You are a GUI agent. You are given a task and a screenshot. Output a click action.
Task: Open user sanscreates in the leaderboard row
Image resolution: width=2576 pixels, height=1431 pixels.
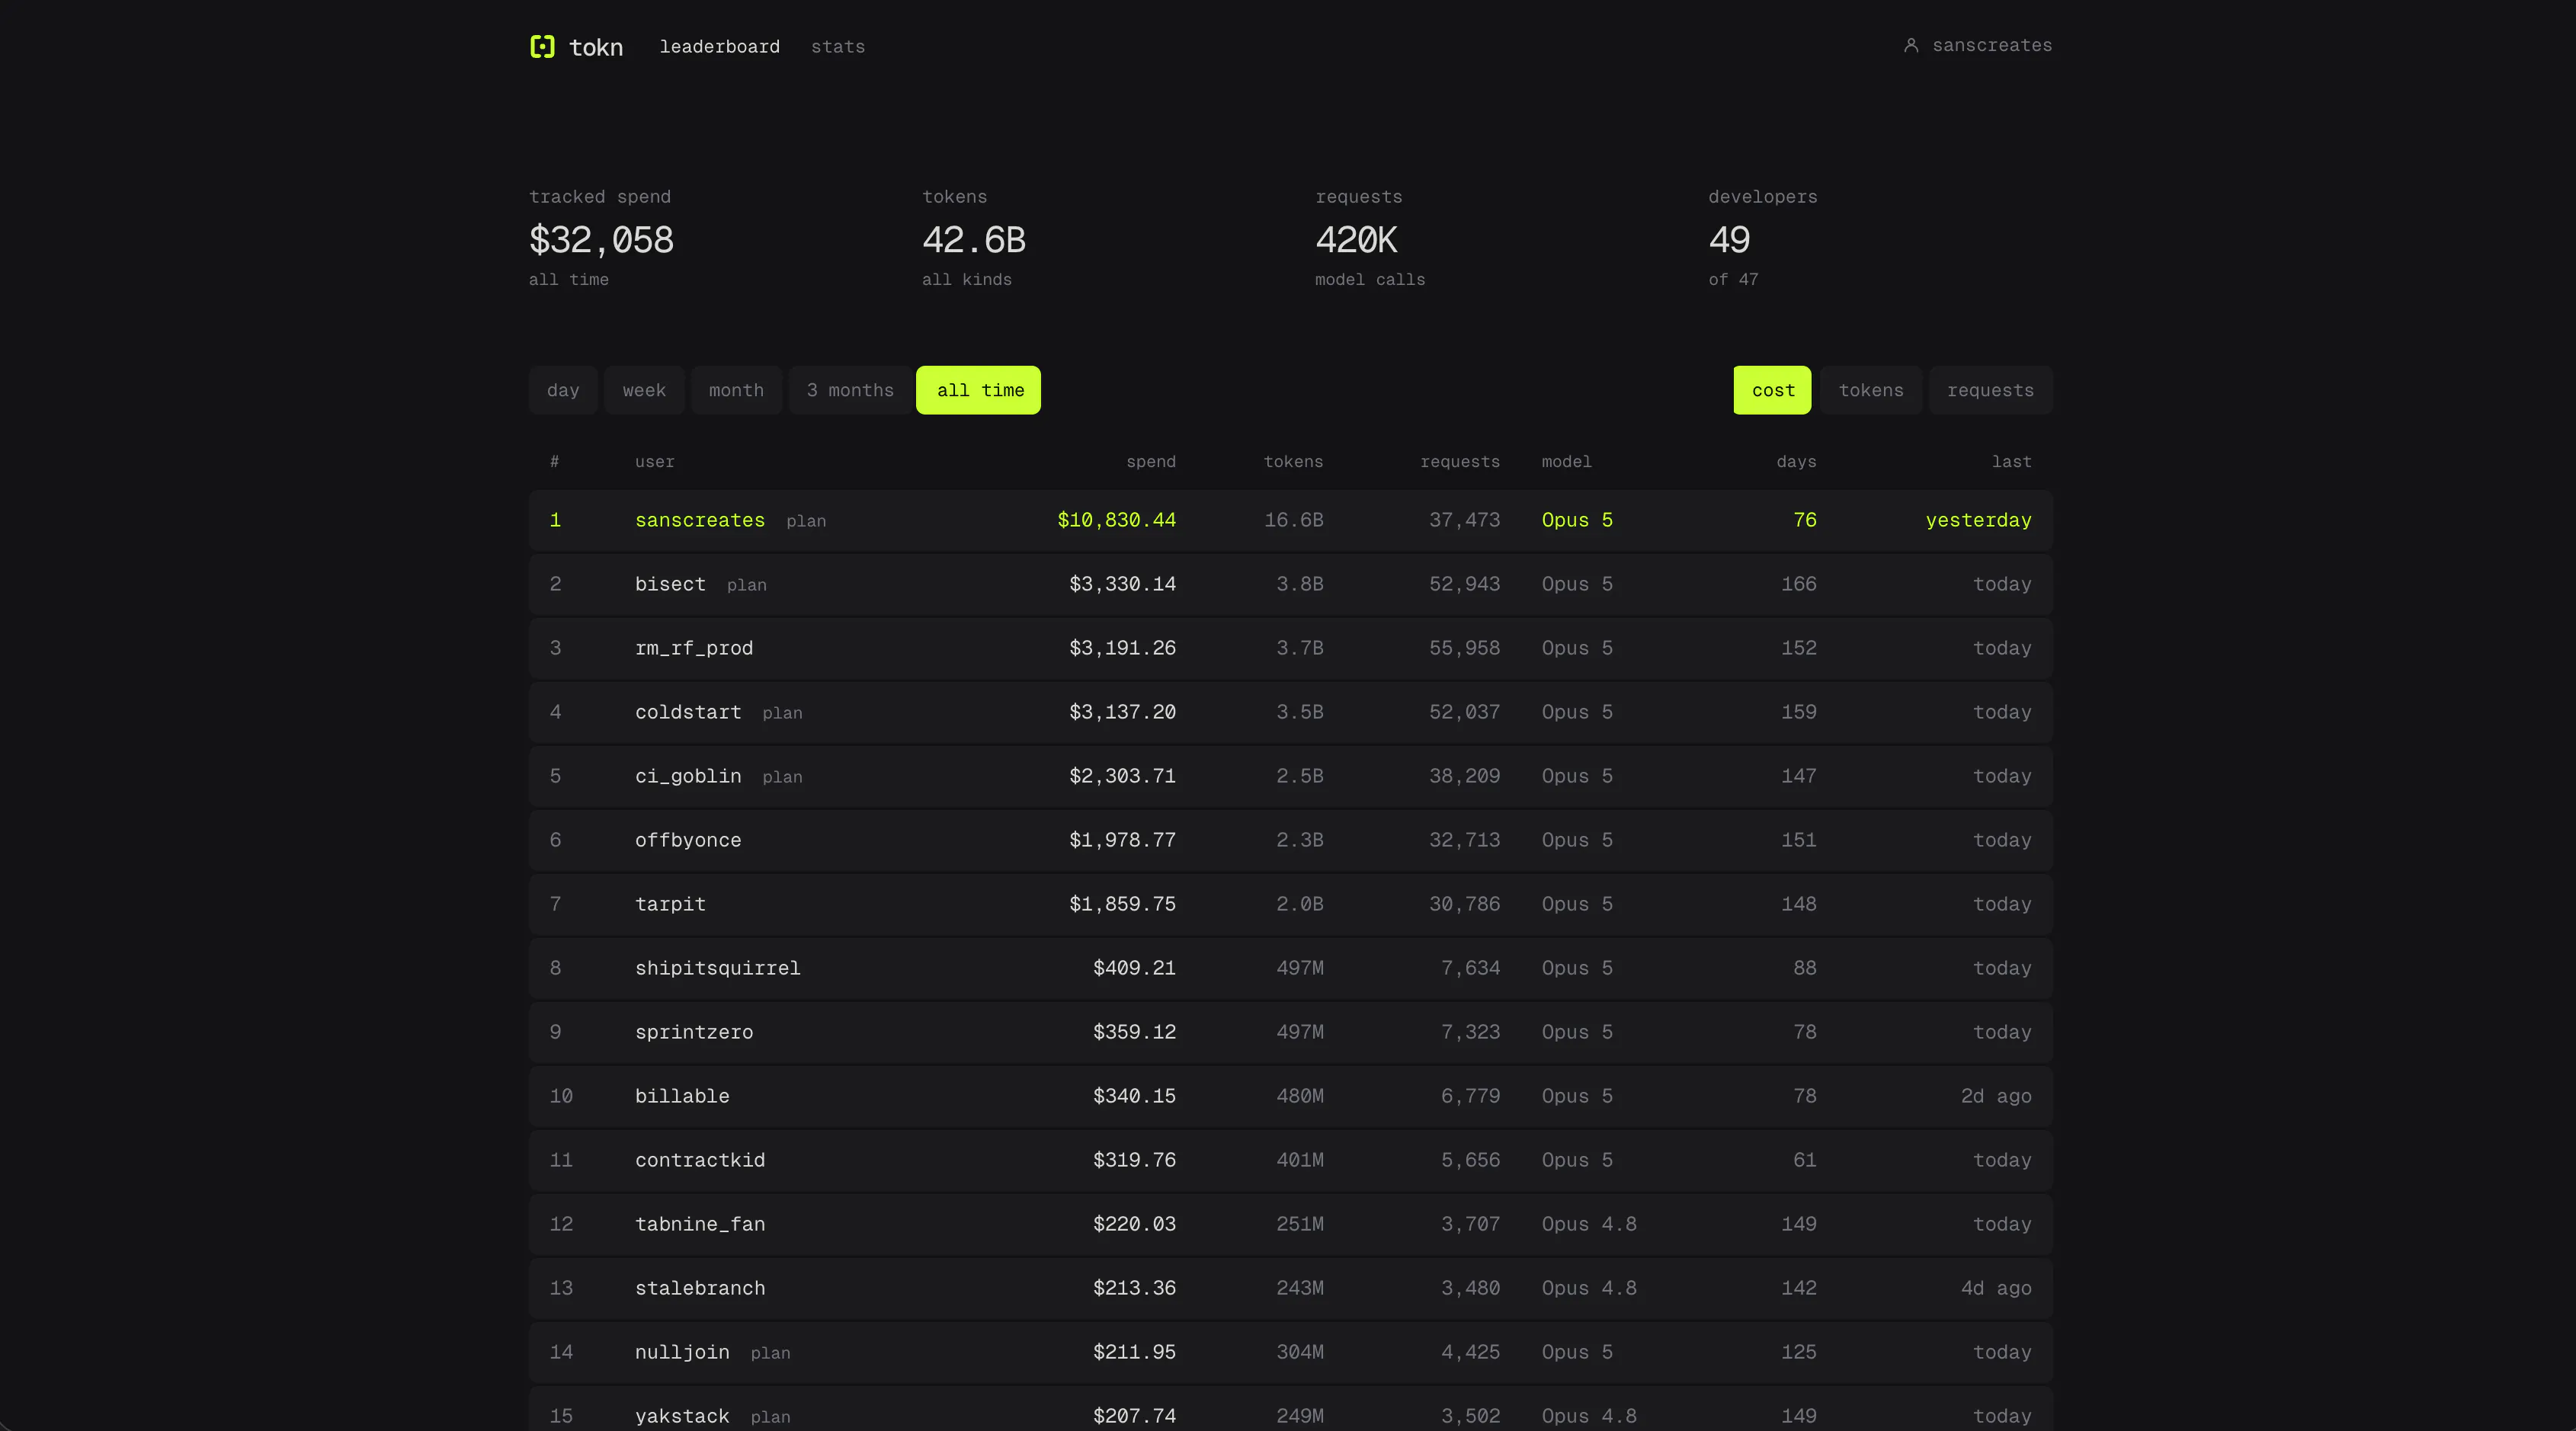[700, 520]
